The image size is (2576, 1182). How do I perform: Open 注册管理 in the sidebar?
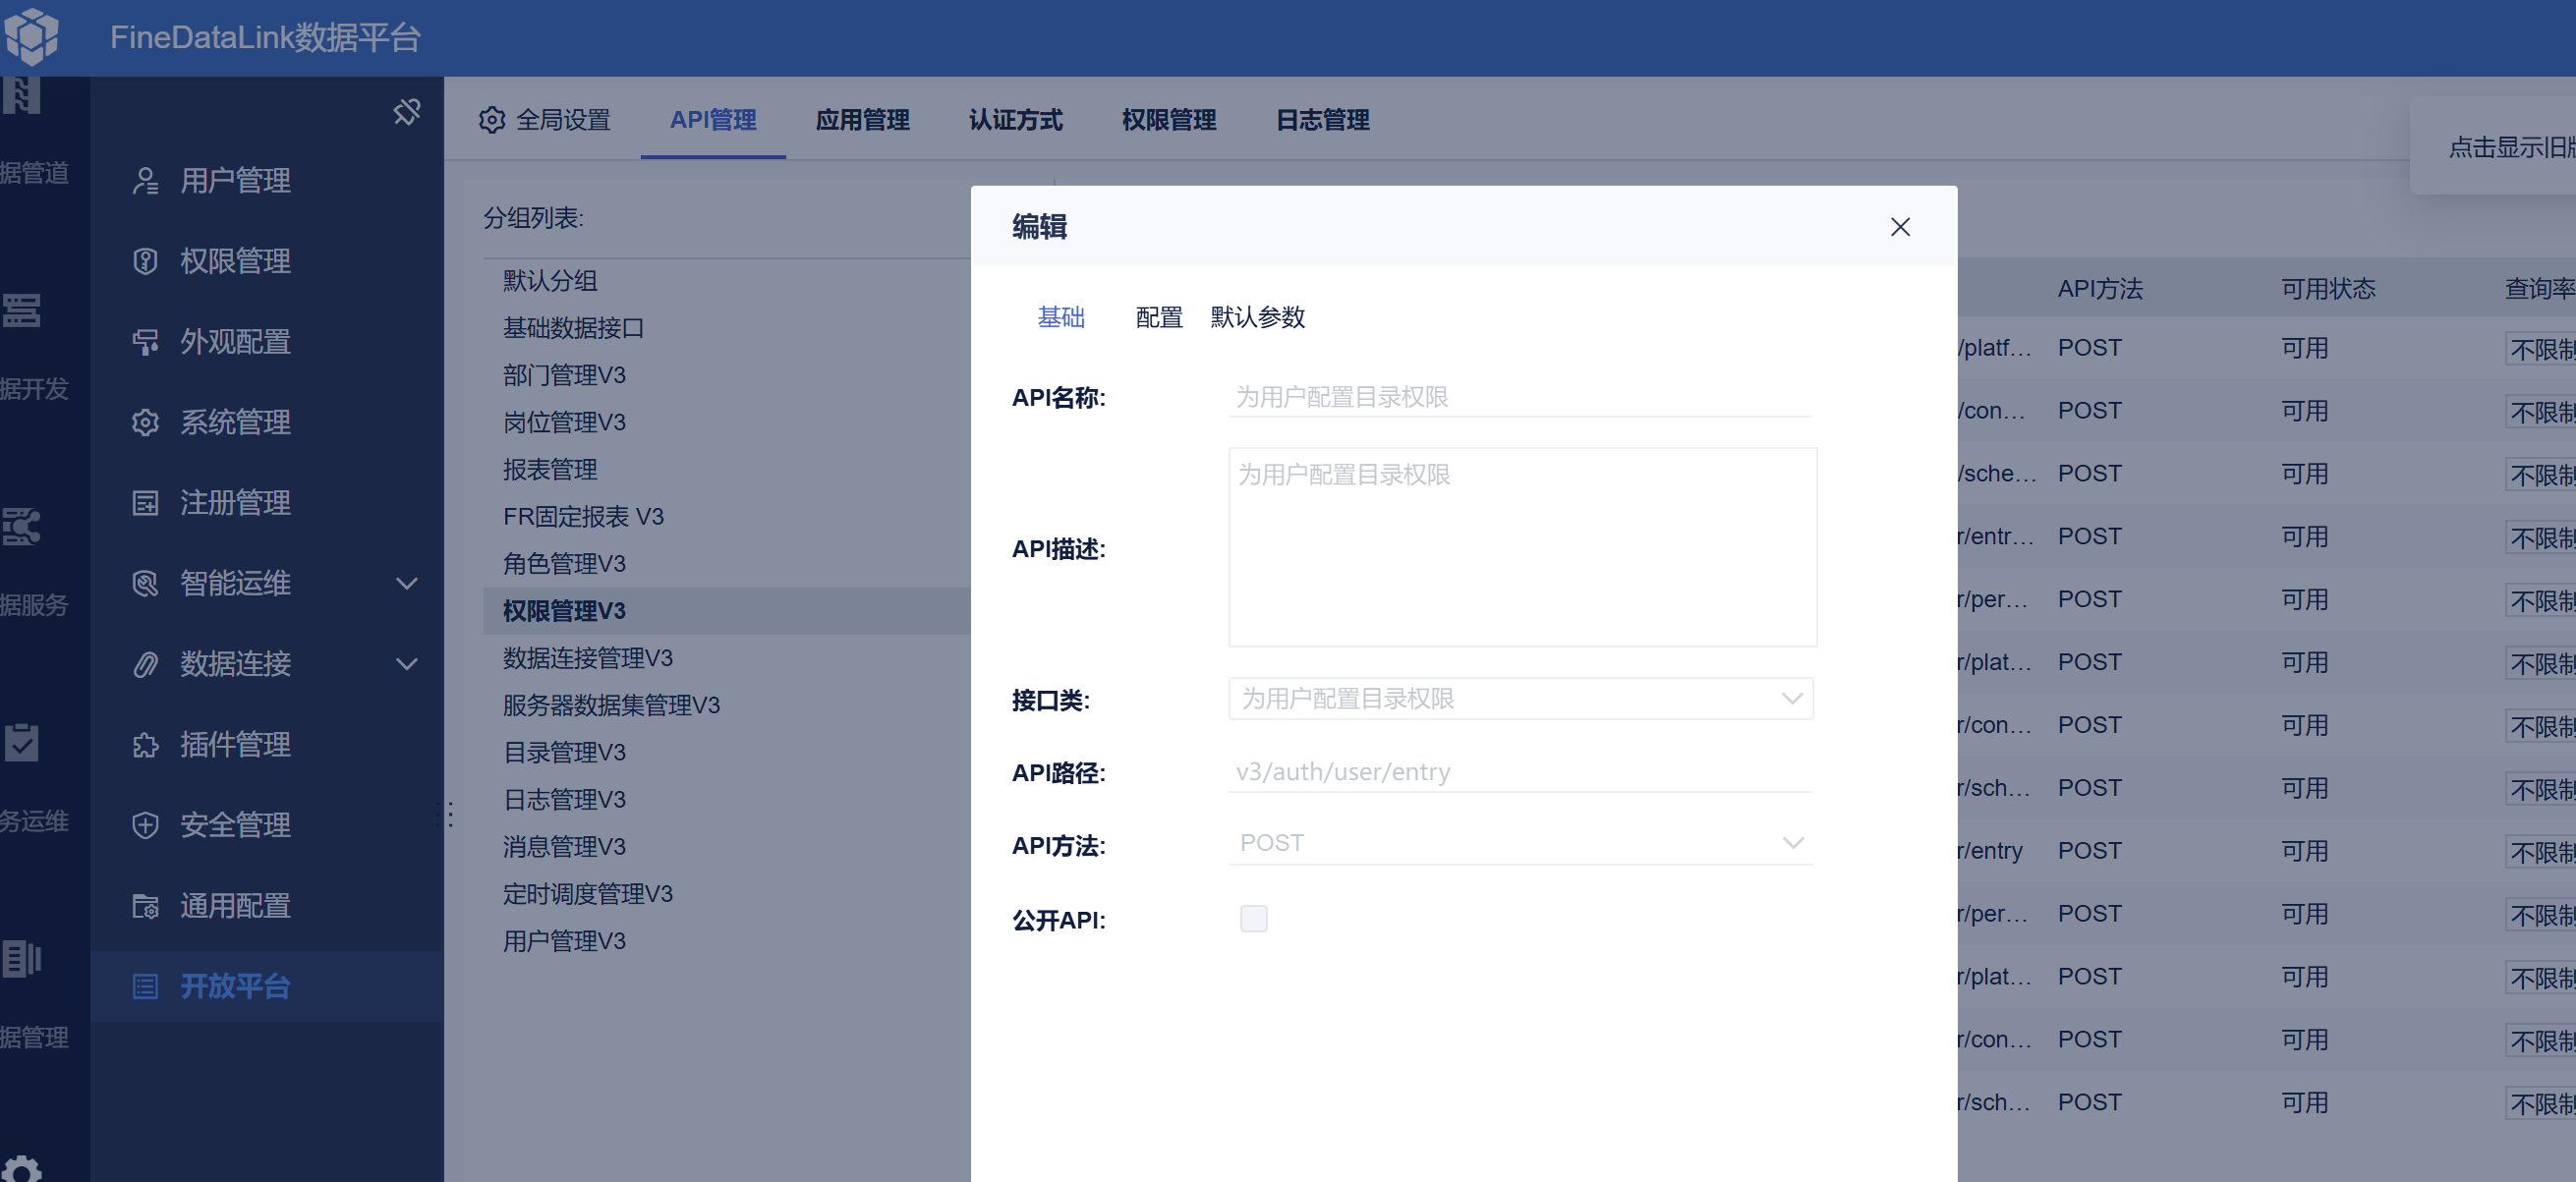tap(235, 503)
